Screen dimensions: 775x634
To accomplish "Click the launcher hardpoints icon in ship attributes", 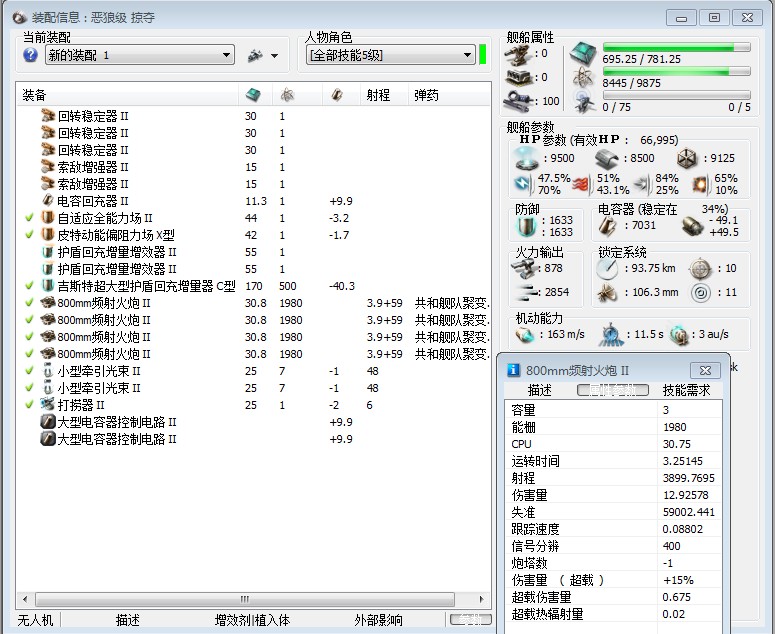I will pyautogui.click(x=517, y=78).
